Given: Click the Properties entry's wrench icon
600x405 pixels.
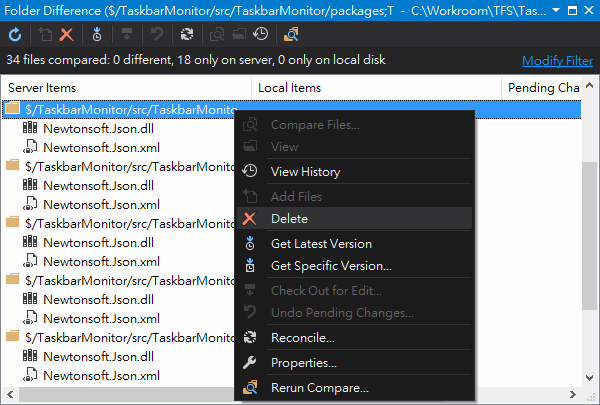Looking at the screenshot, I should [x=249, y=363].
